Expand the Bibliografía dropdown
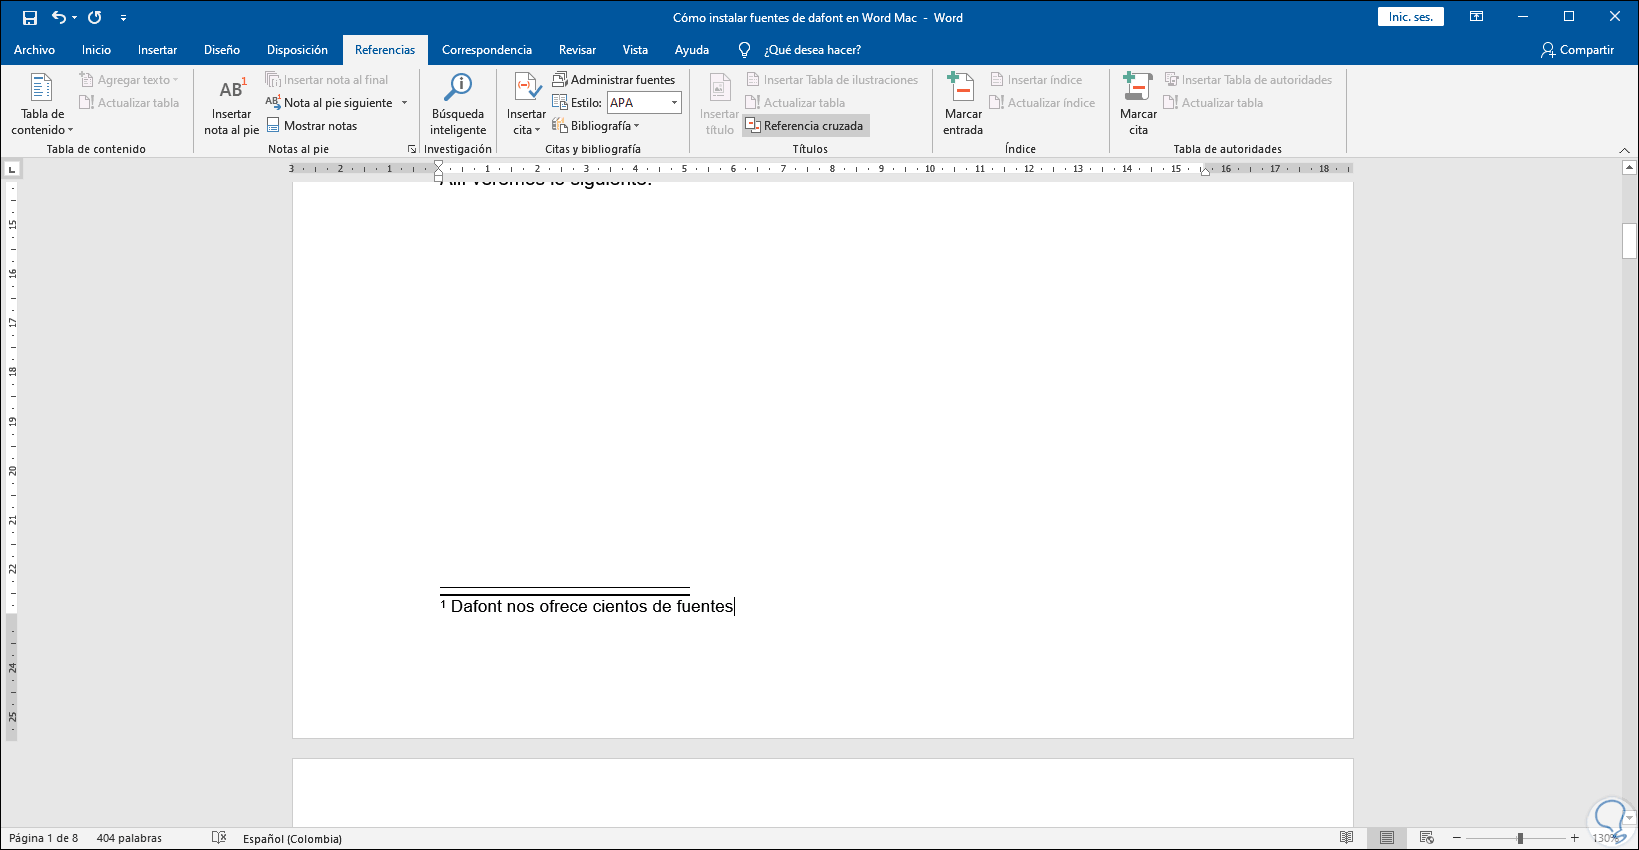Screen dimensions: 1639x850 pyautogui.click(x=596, y=126)
